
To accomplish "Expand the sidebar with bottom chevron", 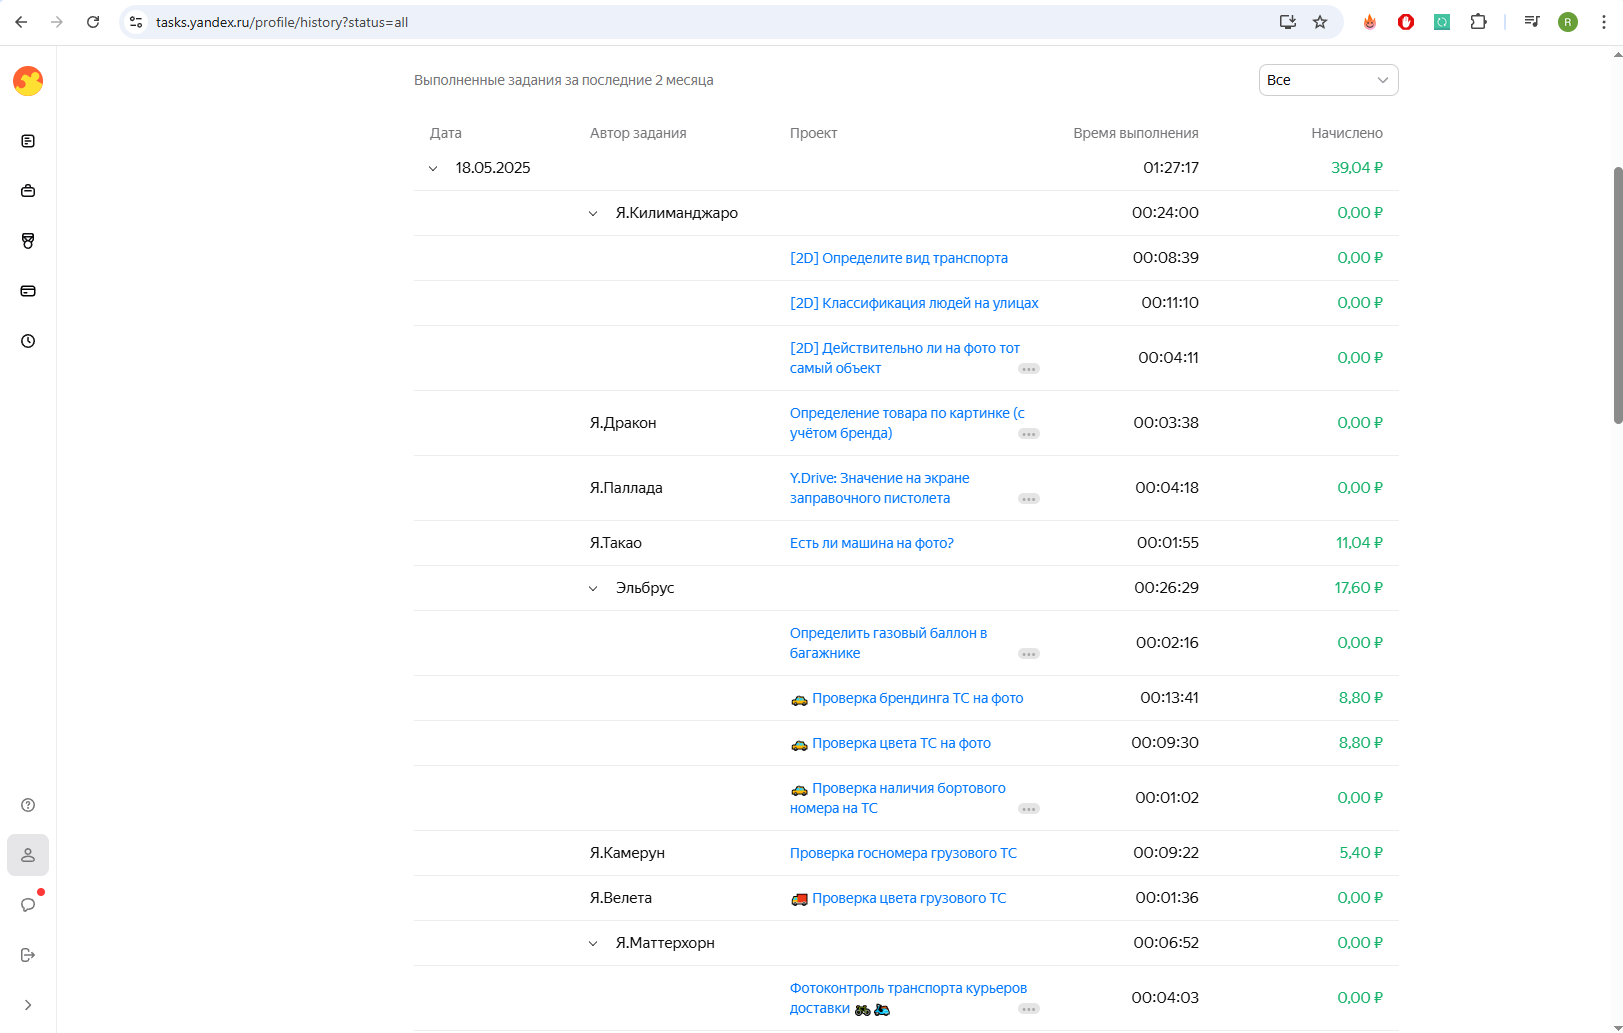I will pos(28,1005).
